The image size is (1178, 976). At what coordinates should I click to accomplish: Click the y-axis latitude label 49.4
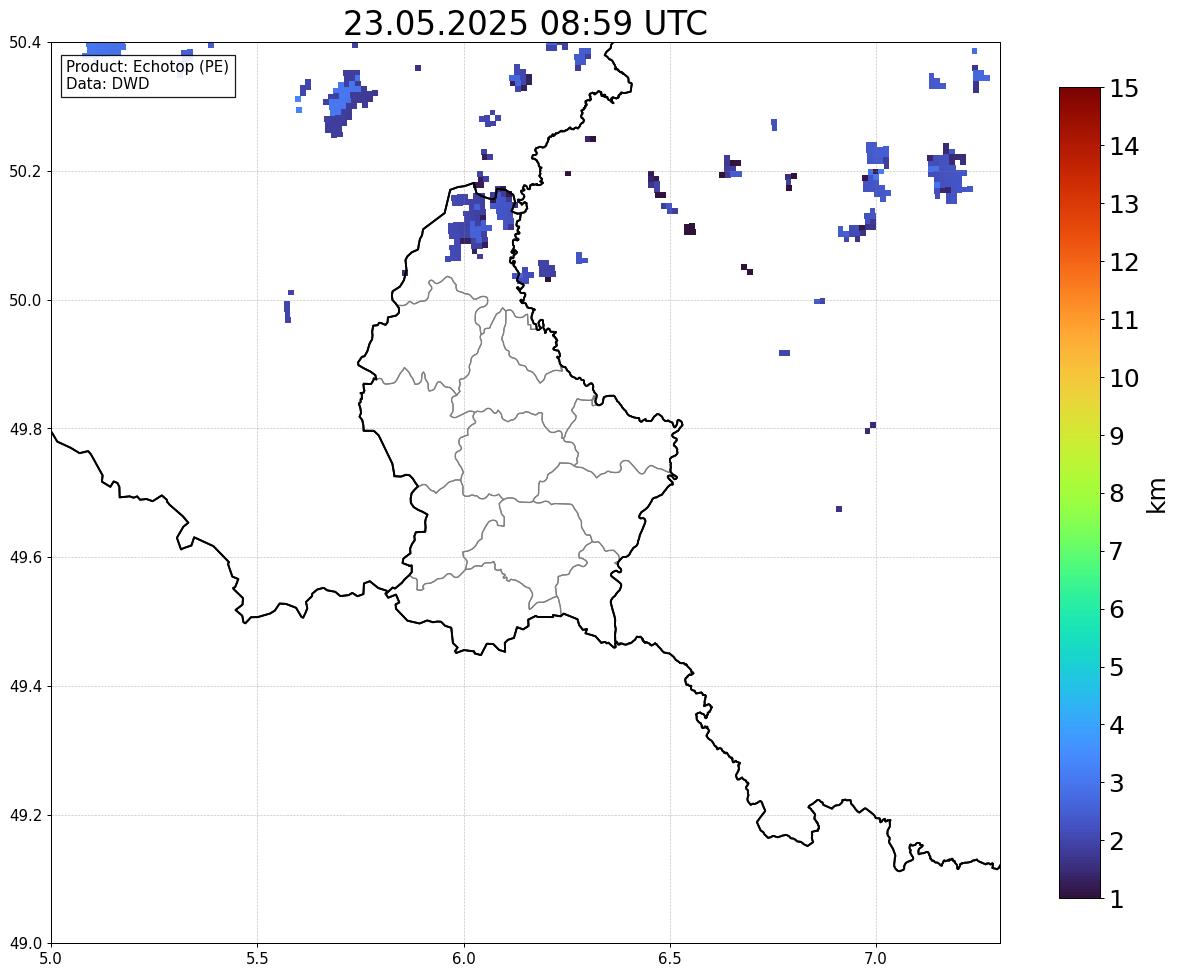25,687
